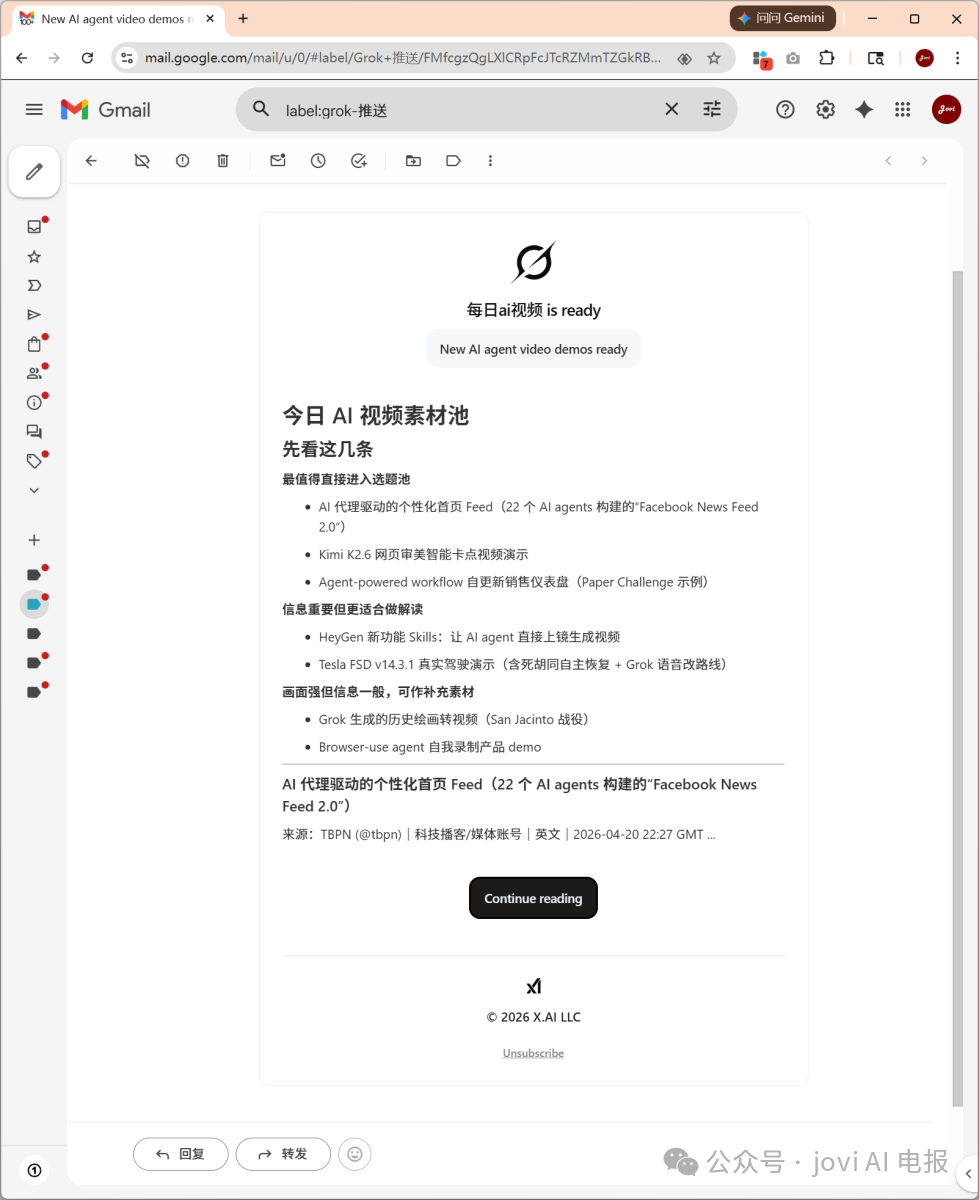The image size is (979, 1200).
Task: Click the 回复 reply button
Action: [180, 1154]
